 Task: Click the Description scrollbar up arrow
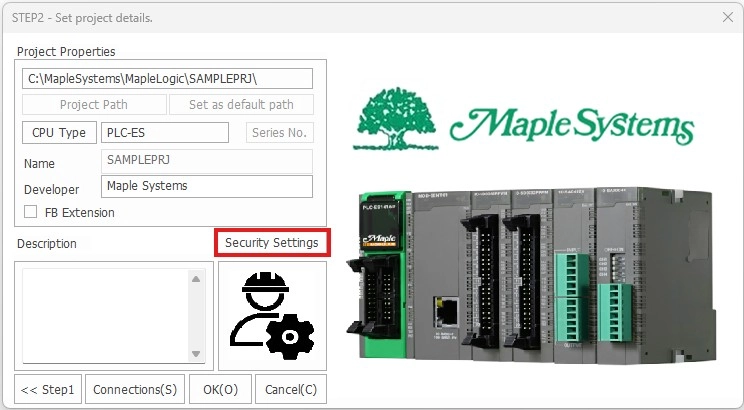click(x=196, y=279)
